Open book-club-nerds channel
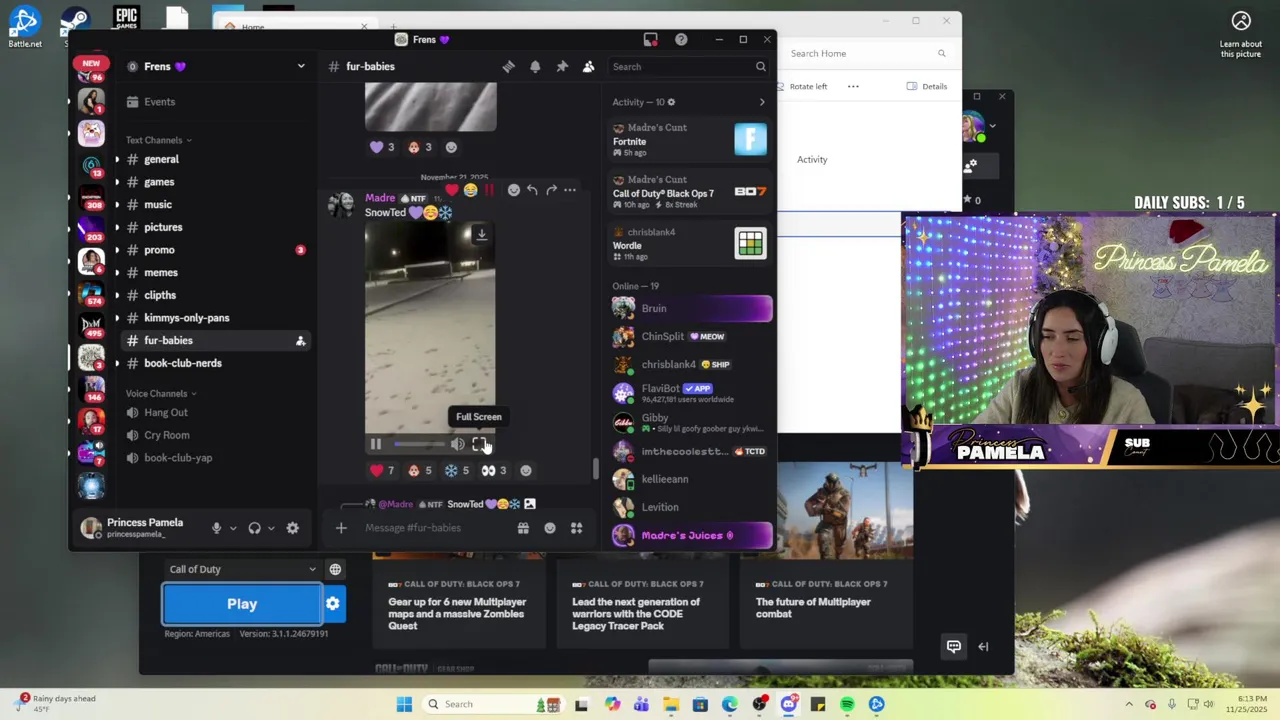Viewport: 1280px width, 720px height. click(x=183, y=363)
